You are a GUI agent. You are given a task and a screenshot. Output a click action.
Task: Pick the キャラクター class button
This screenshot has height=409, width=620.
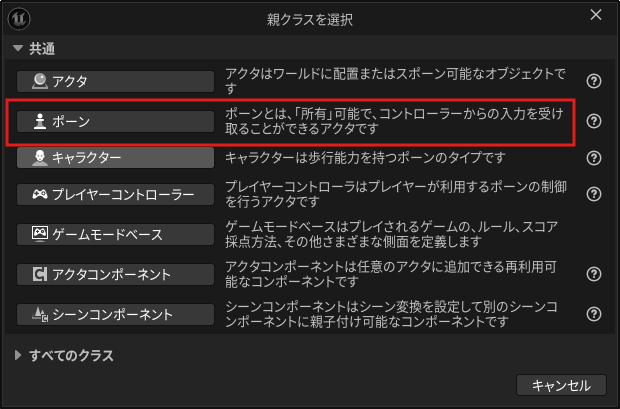(x=116, y=158)
